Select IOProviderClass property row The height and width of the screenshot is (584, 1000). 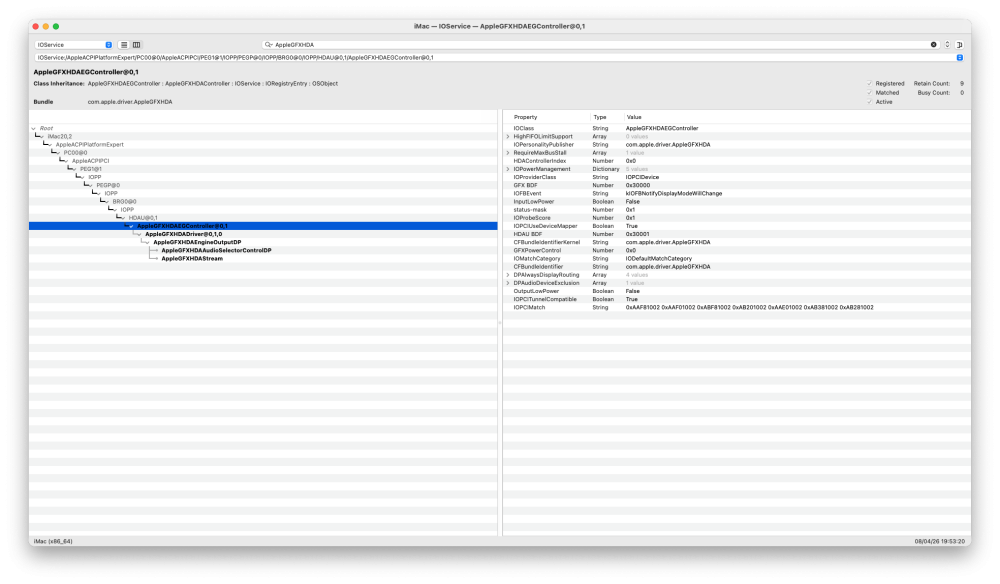(737, 177)
